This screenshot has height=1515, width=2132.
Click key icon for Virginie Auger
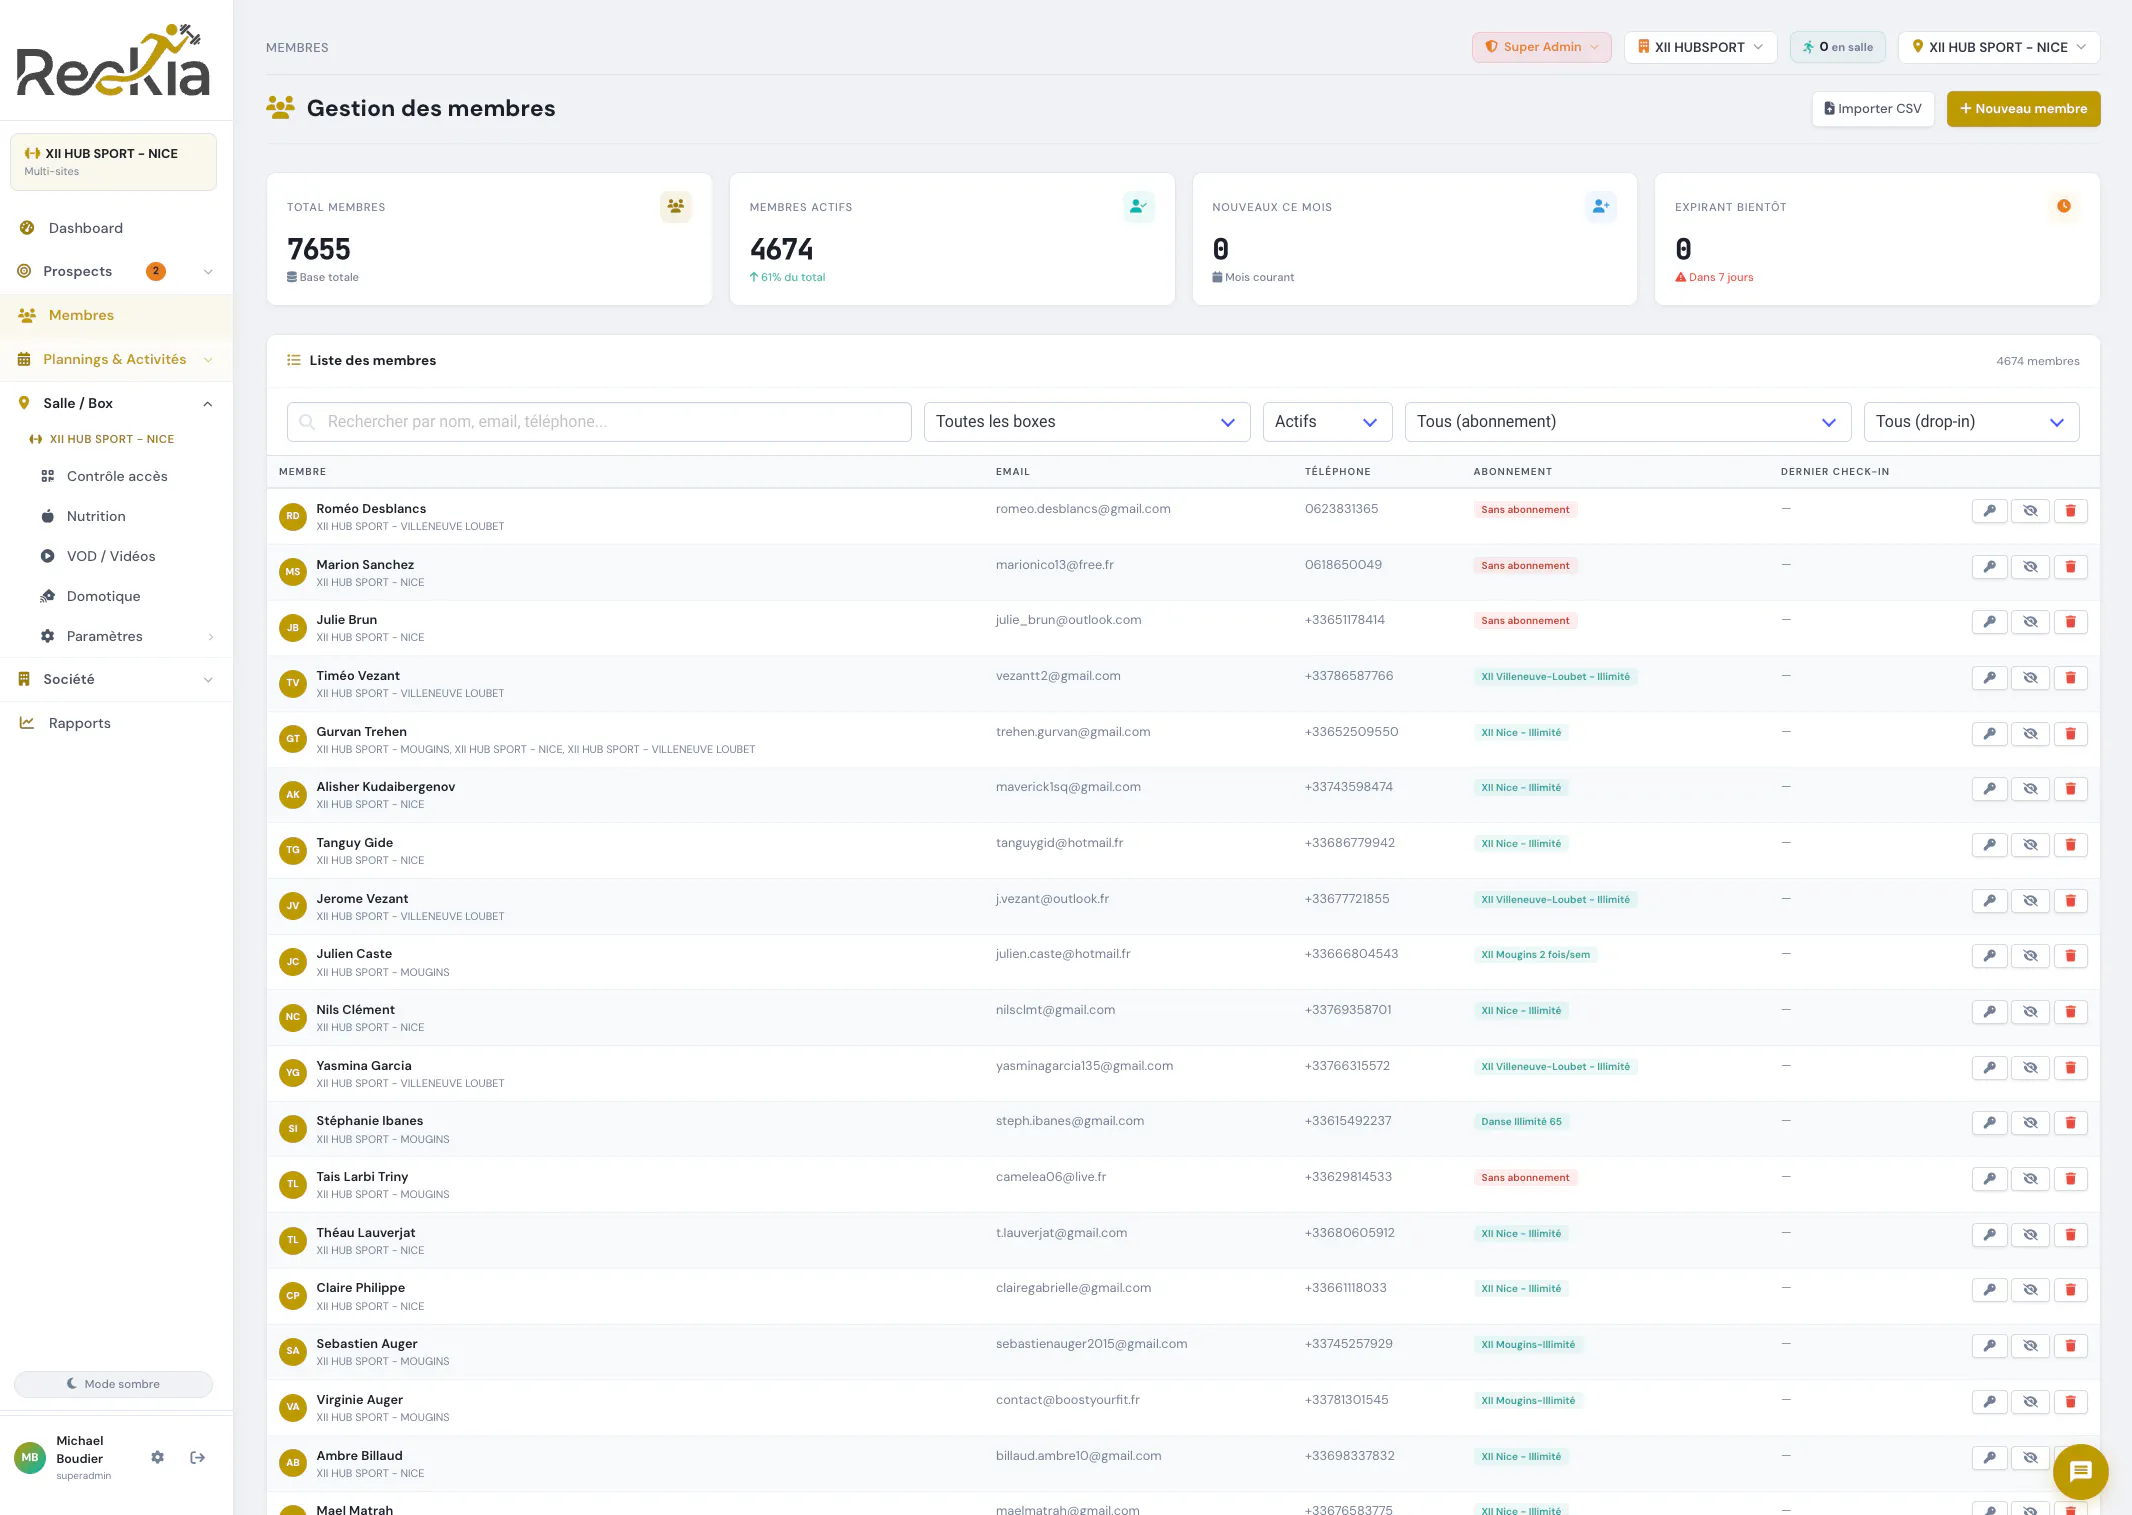click(x=1990, y=1402)
